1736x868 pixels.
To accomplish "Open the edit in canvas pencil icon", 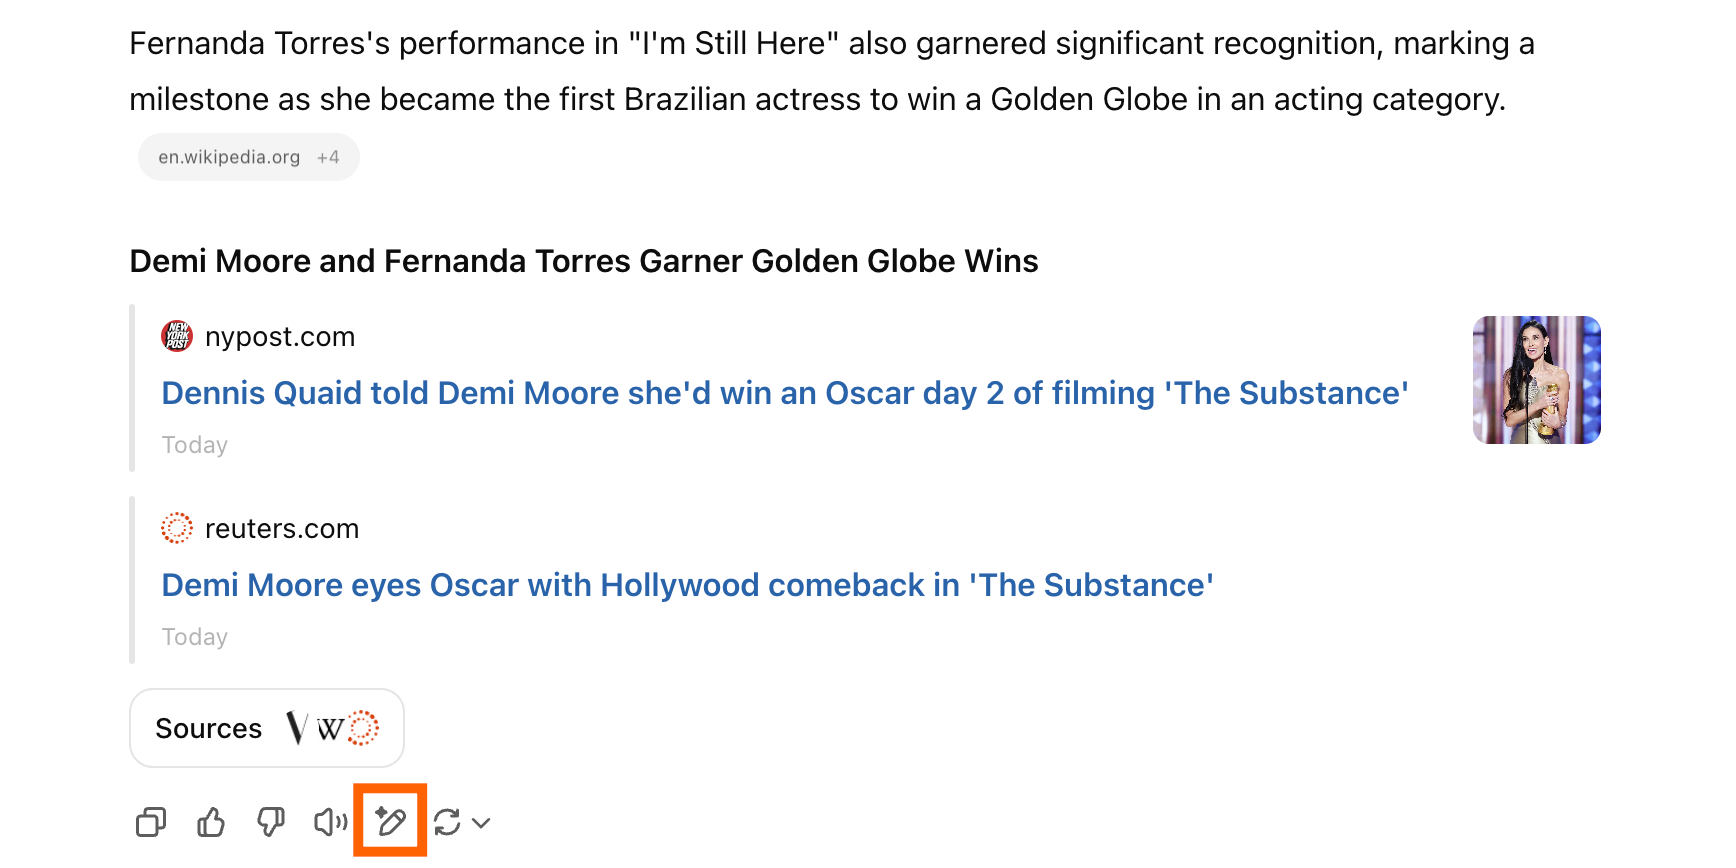I will coord(390,823).
